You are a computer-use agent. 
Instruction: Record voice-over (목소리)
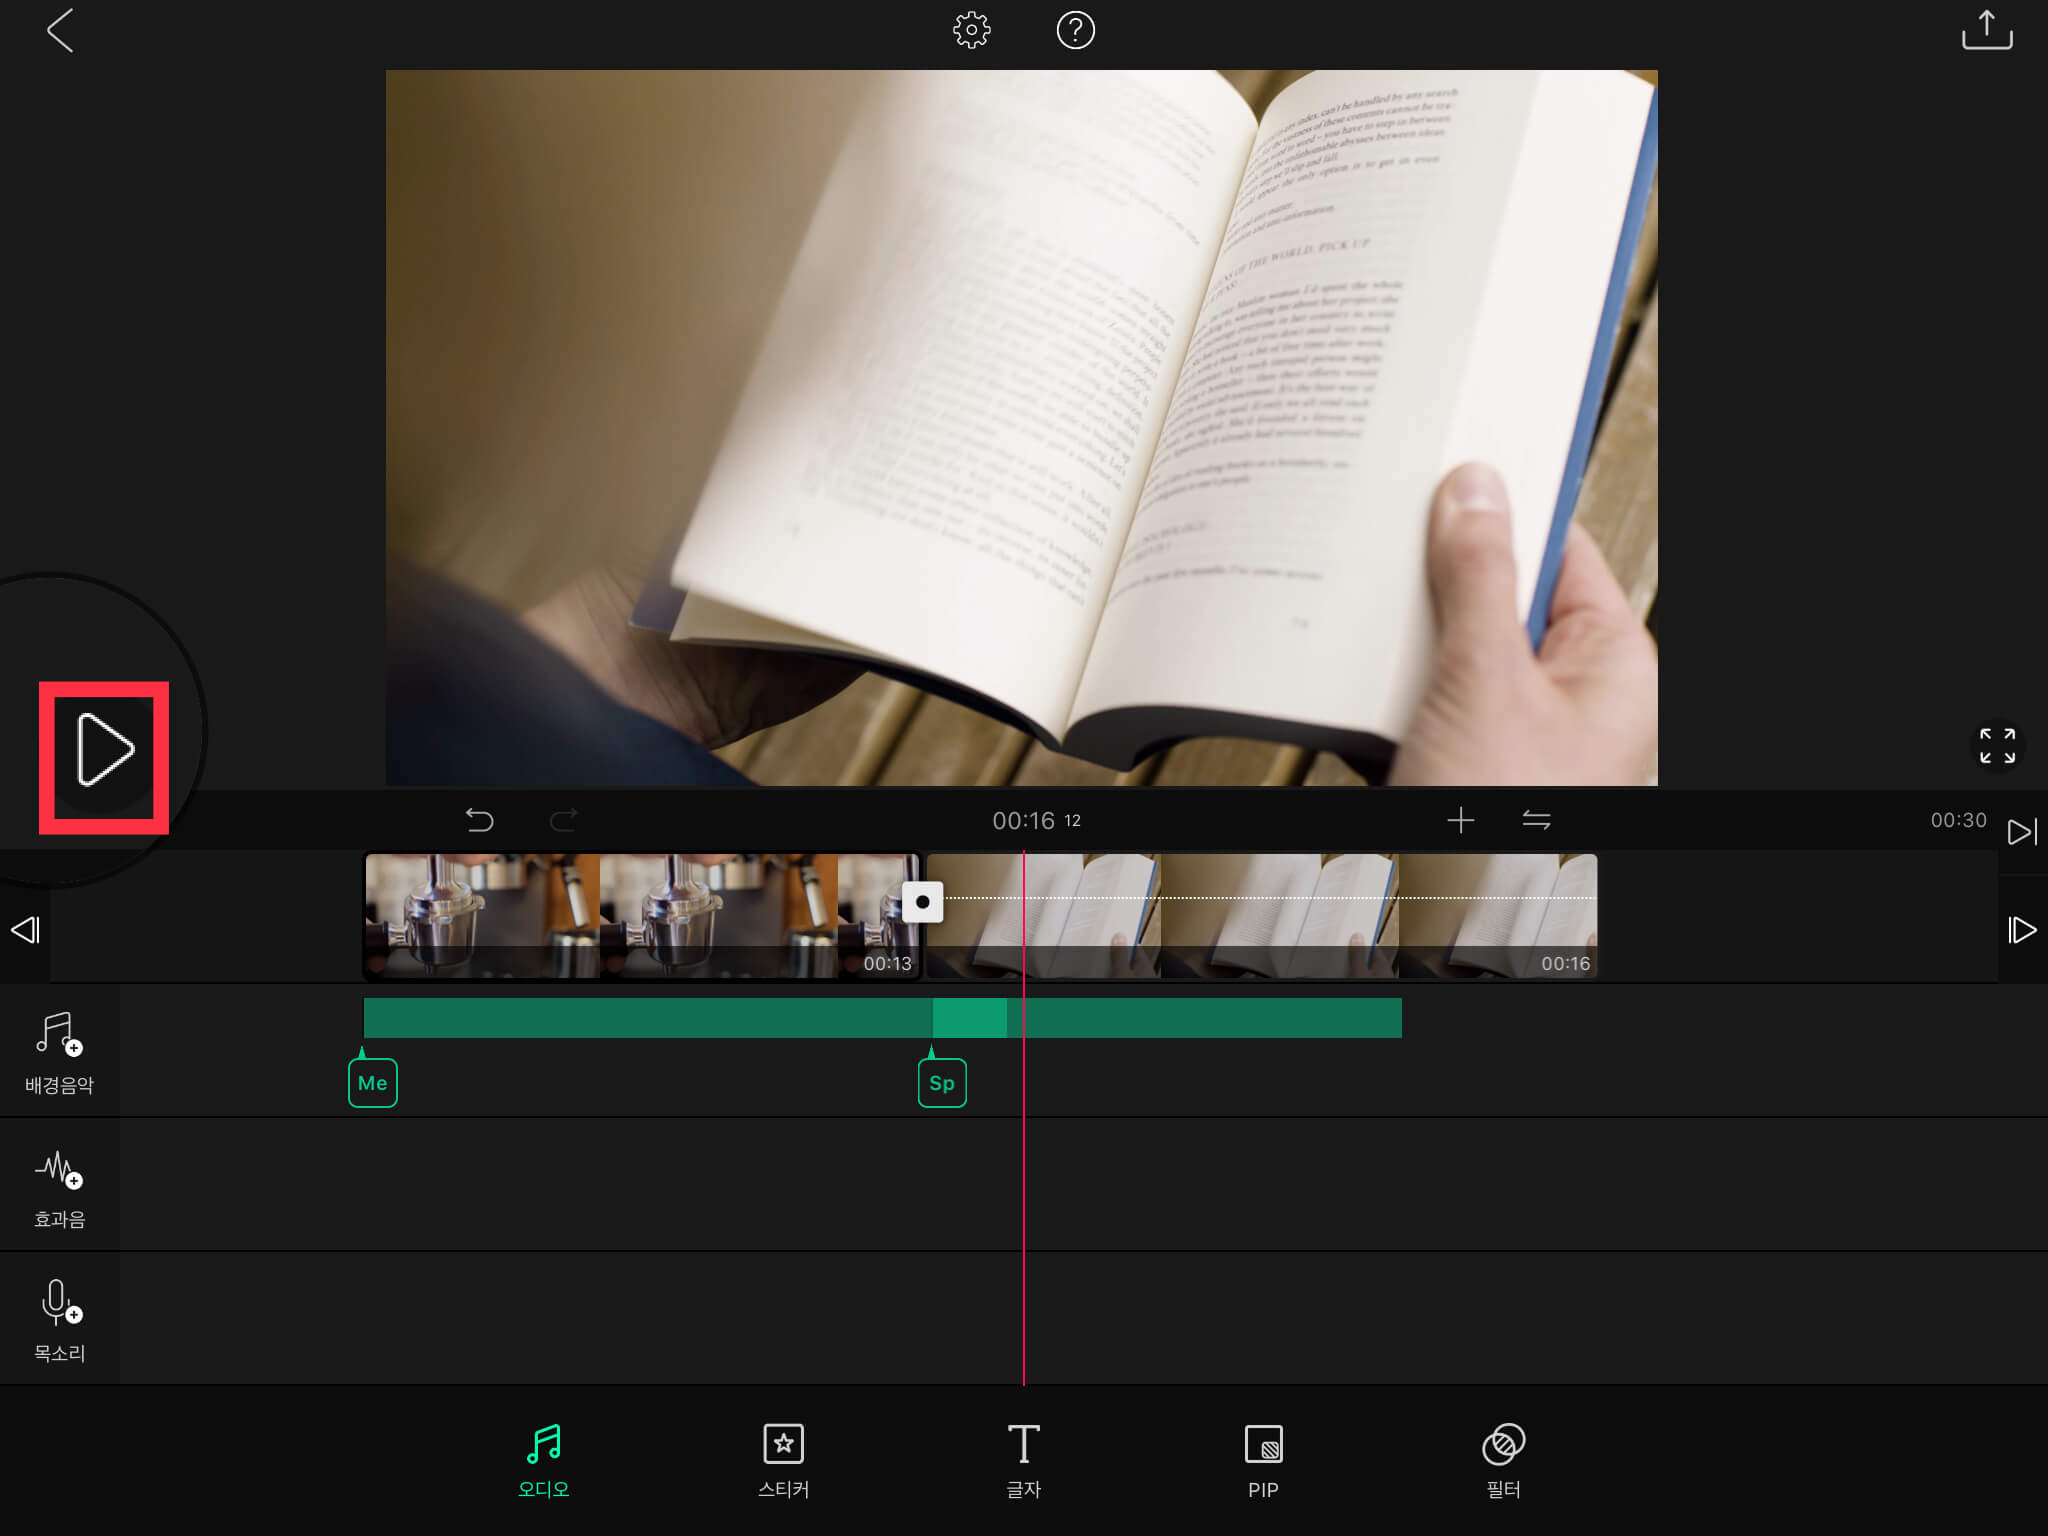pyautogui.click(x=59, y=1318)
